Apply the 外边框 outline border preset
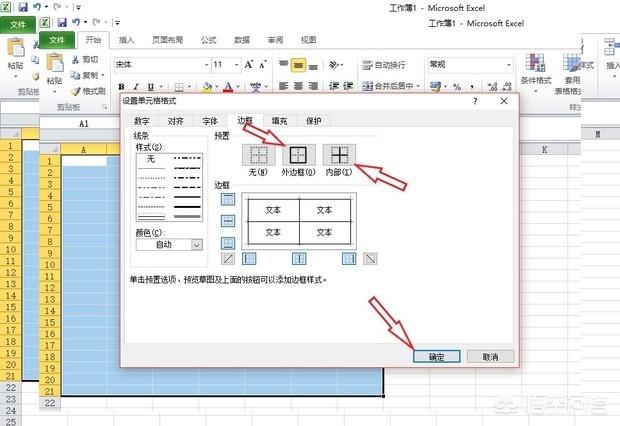 pyautogui.click(x=297, y=155)
